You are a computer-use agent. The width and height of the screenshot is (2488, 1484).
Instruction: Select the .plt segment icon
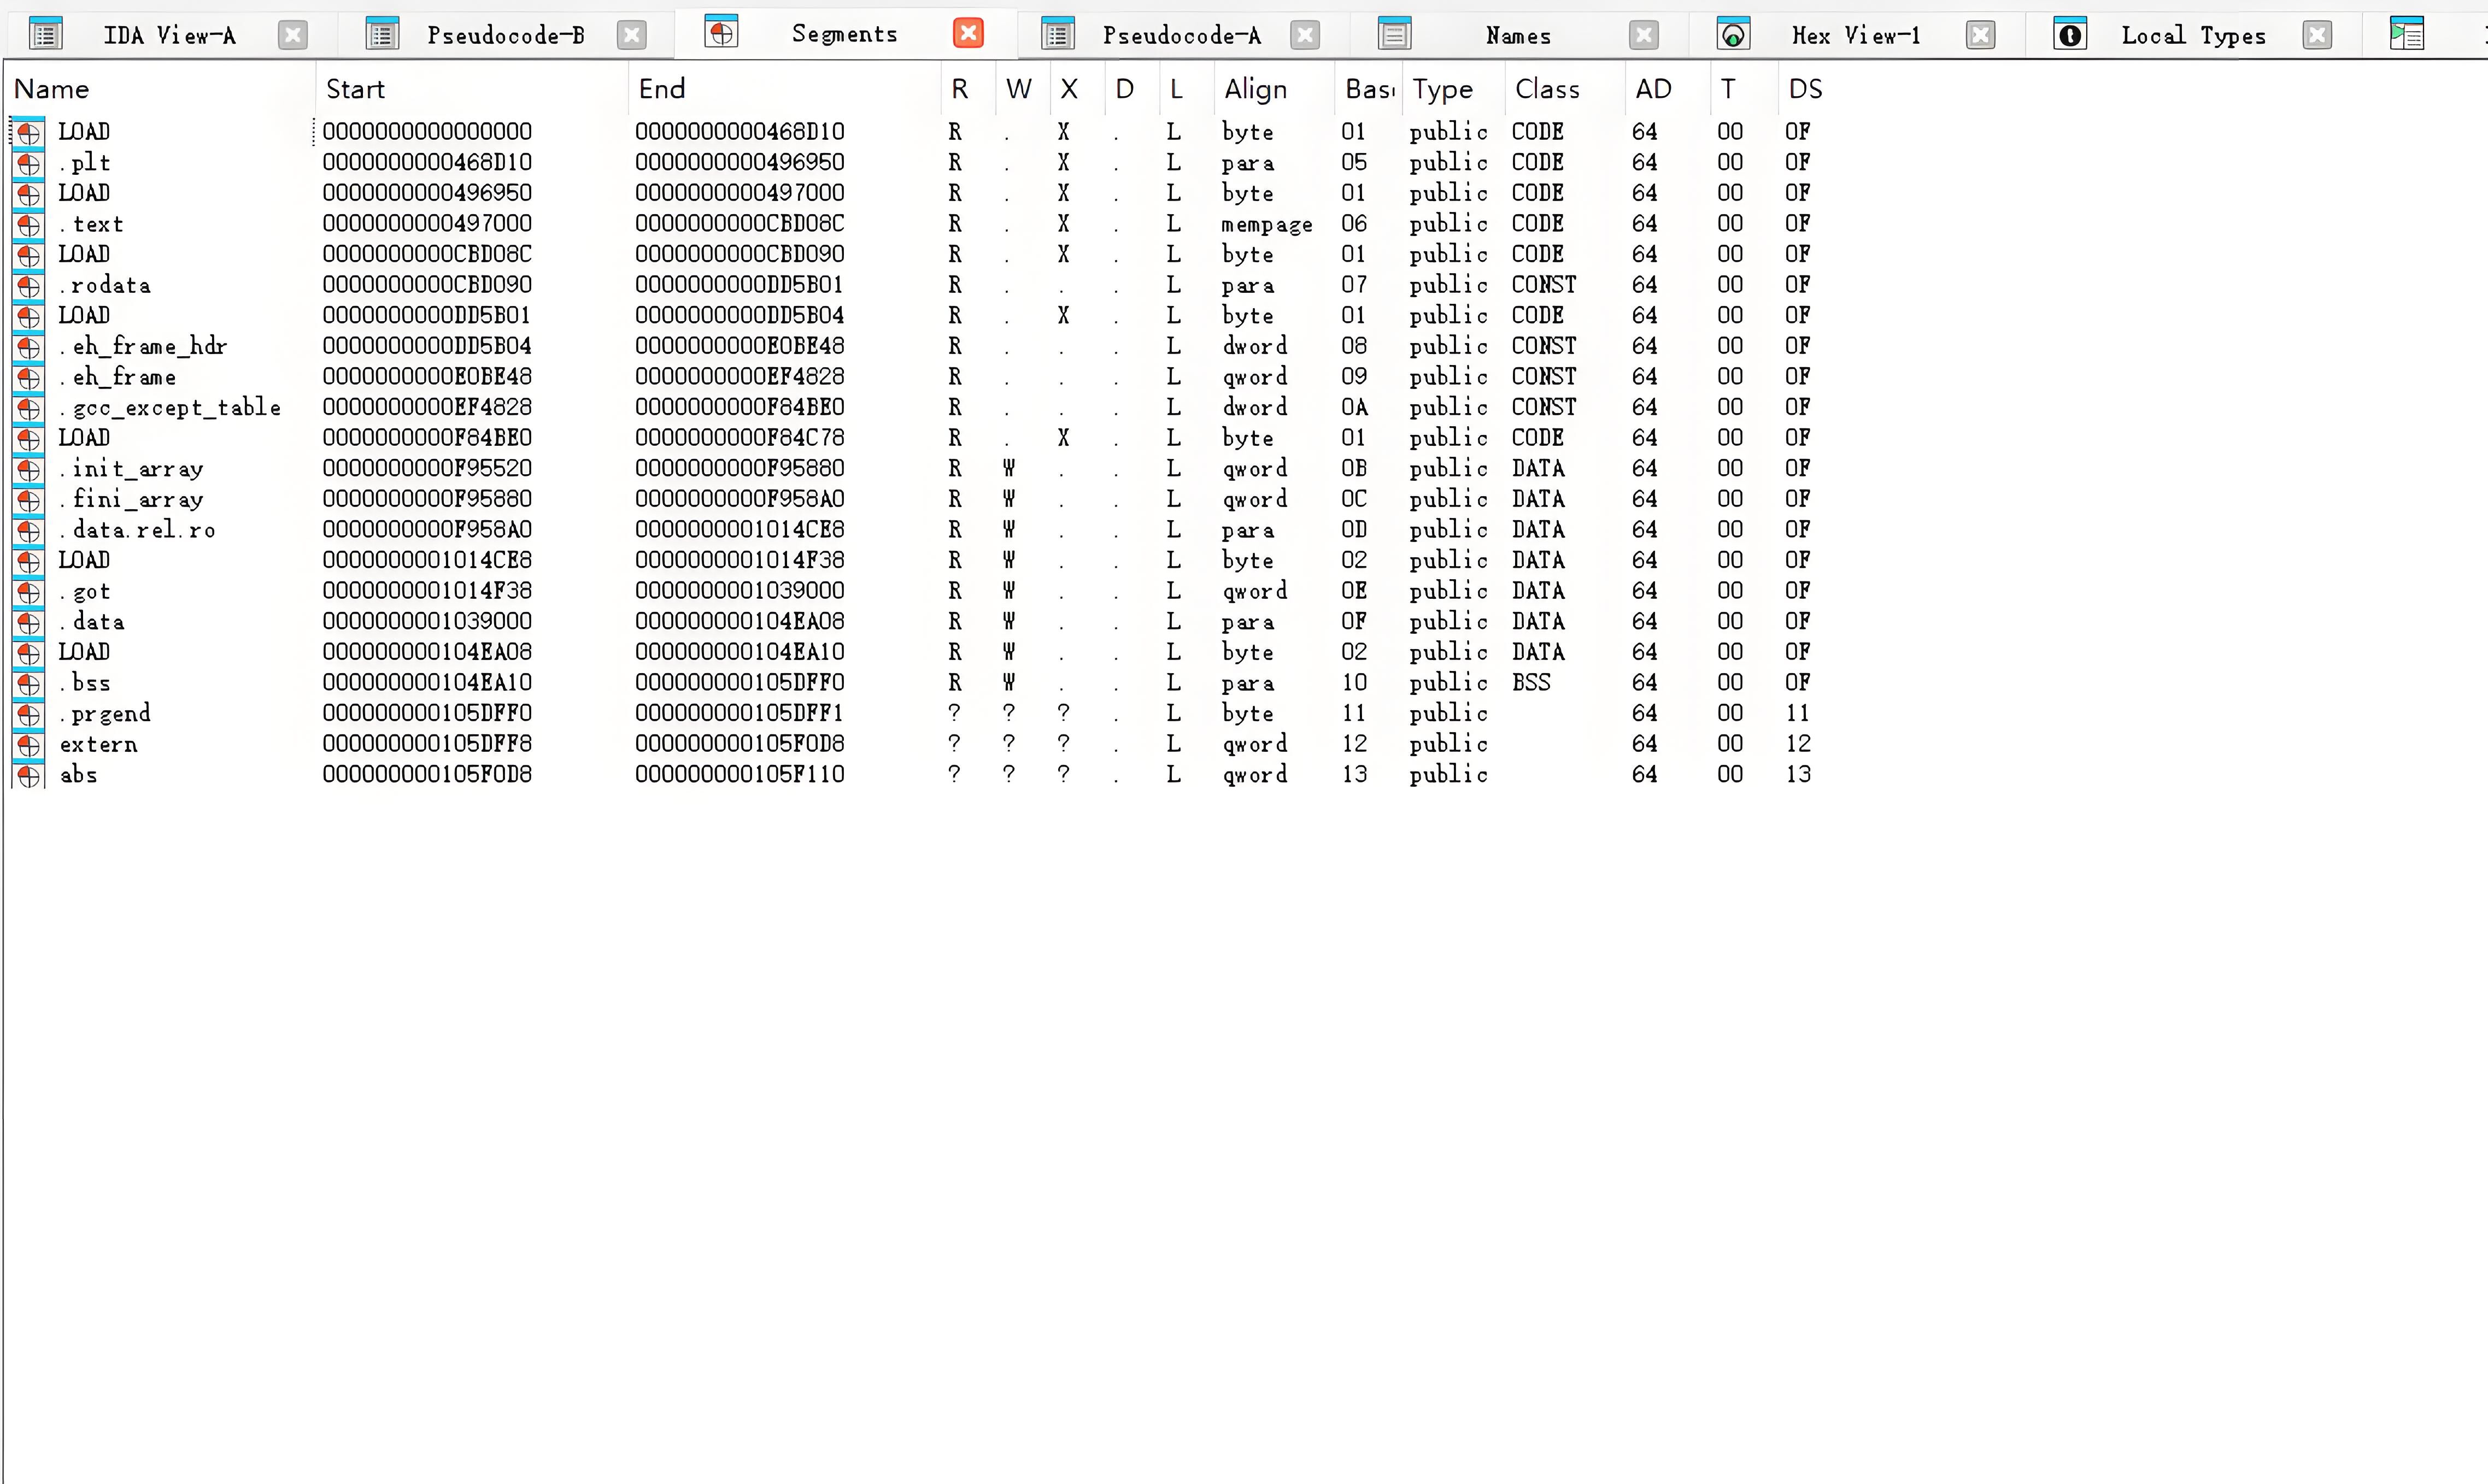click(28, 162)
